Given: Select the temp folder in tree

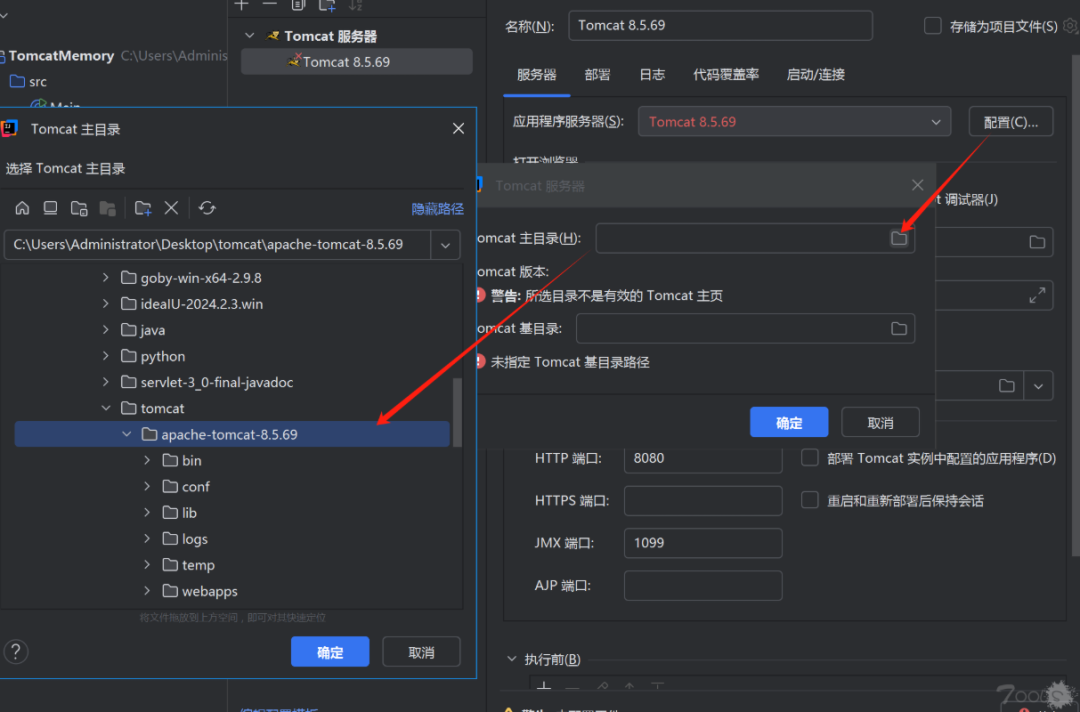Looking at the screenshot, I should (189, 565).
